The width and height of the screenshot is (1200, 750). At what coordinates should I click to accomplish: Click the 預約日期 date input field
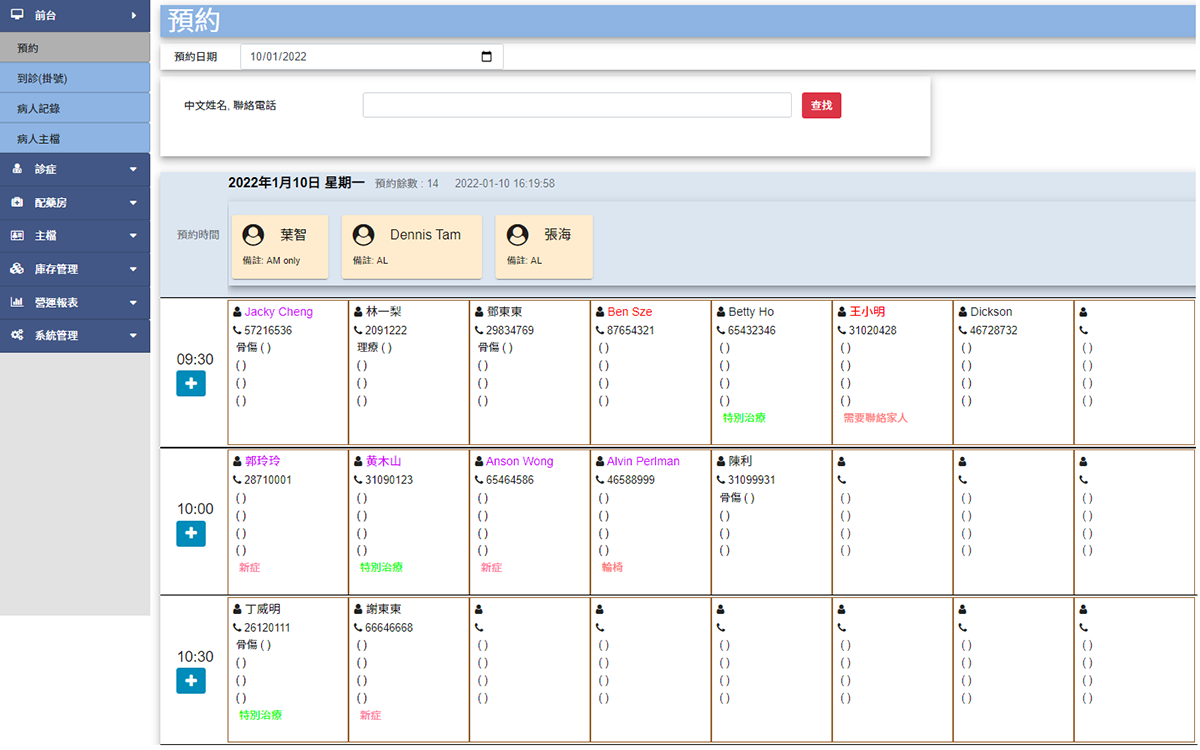(x=372, y=57)
